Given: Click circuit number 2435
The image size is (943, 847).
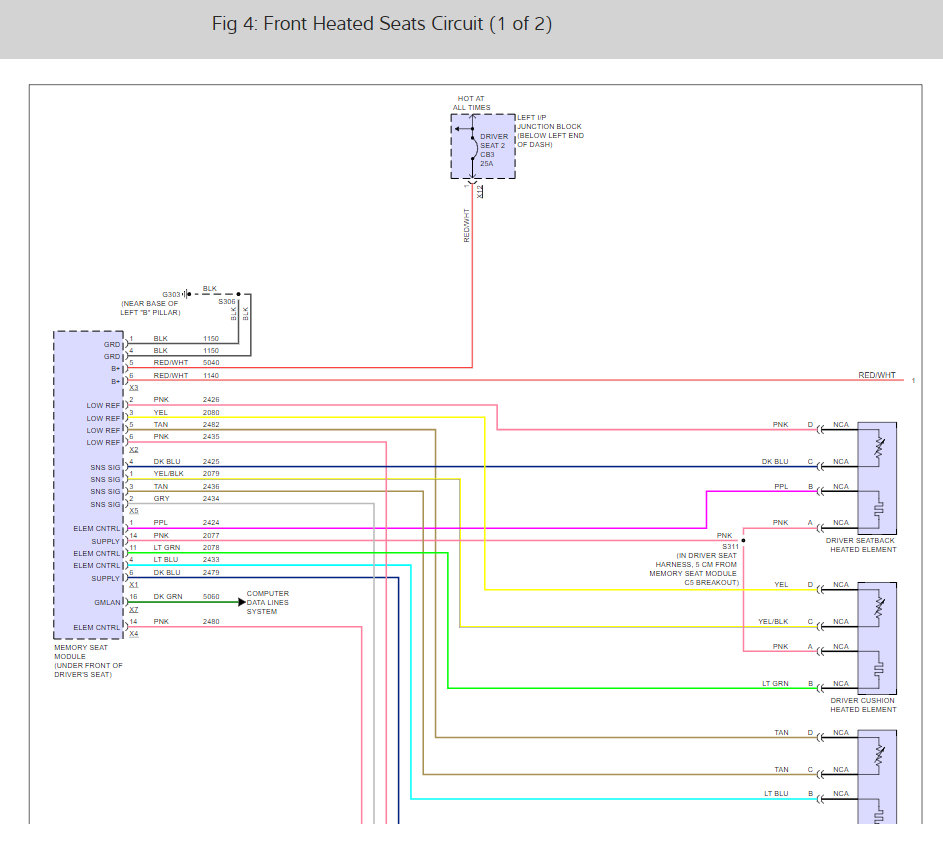Looking at the screenshot, I should (211, 437).
